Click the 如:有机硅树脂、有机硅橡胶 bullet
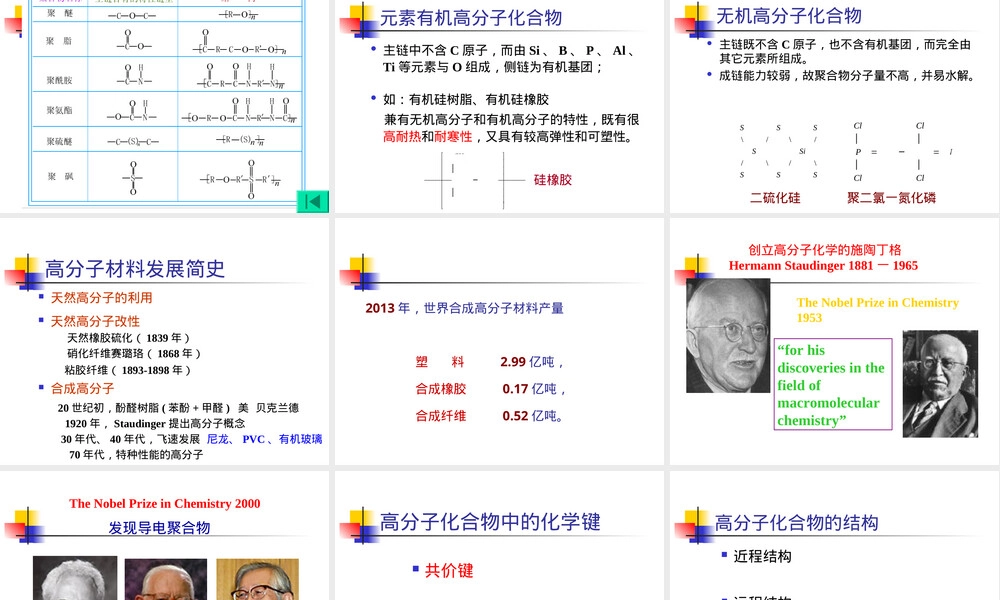Viewport: 1000px width, 600px height. tap(466, 99)
